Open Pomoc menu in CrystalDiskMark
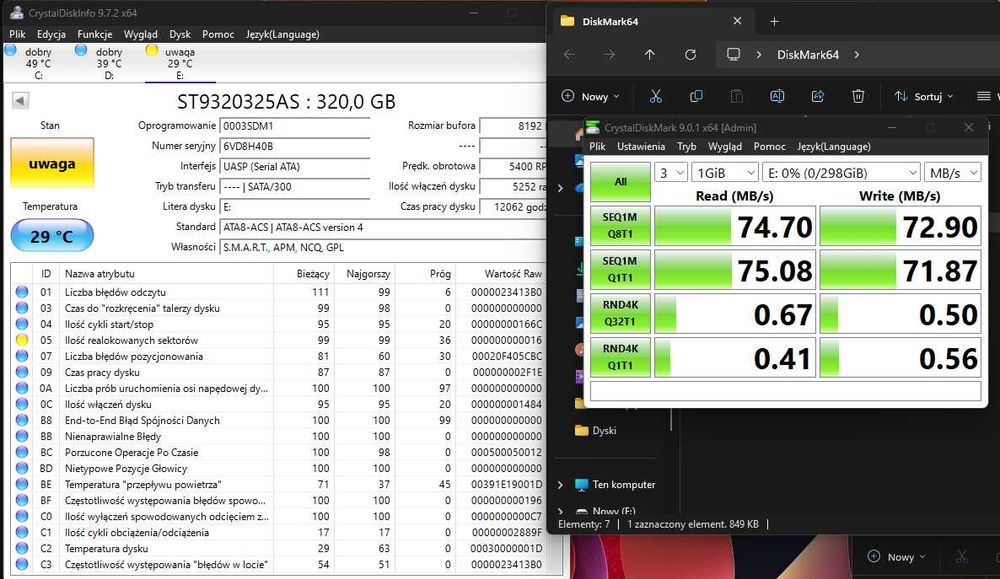This screenshot has width=1000, height=579. [769, 147]
